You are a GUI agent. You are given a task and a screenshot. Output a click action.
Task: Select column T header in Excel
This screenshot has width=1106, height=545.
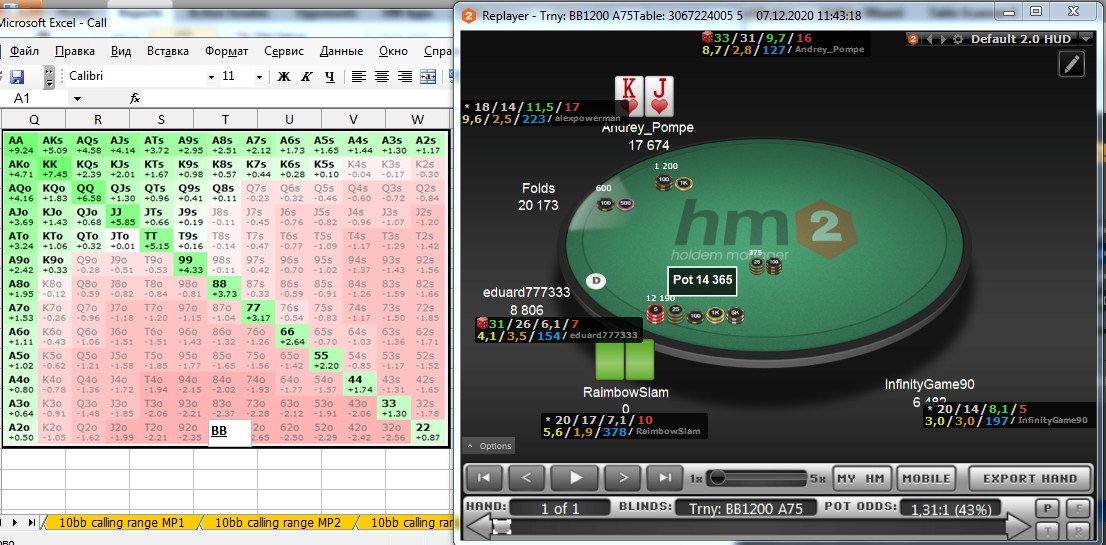[225, 119]
